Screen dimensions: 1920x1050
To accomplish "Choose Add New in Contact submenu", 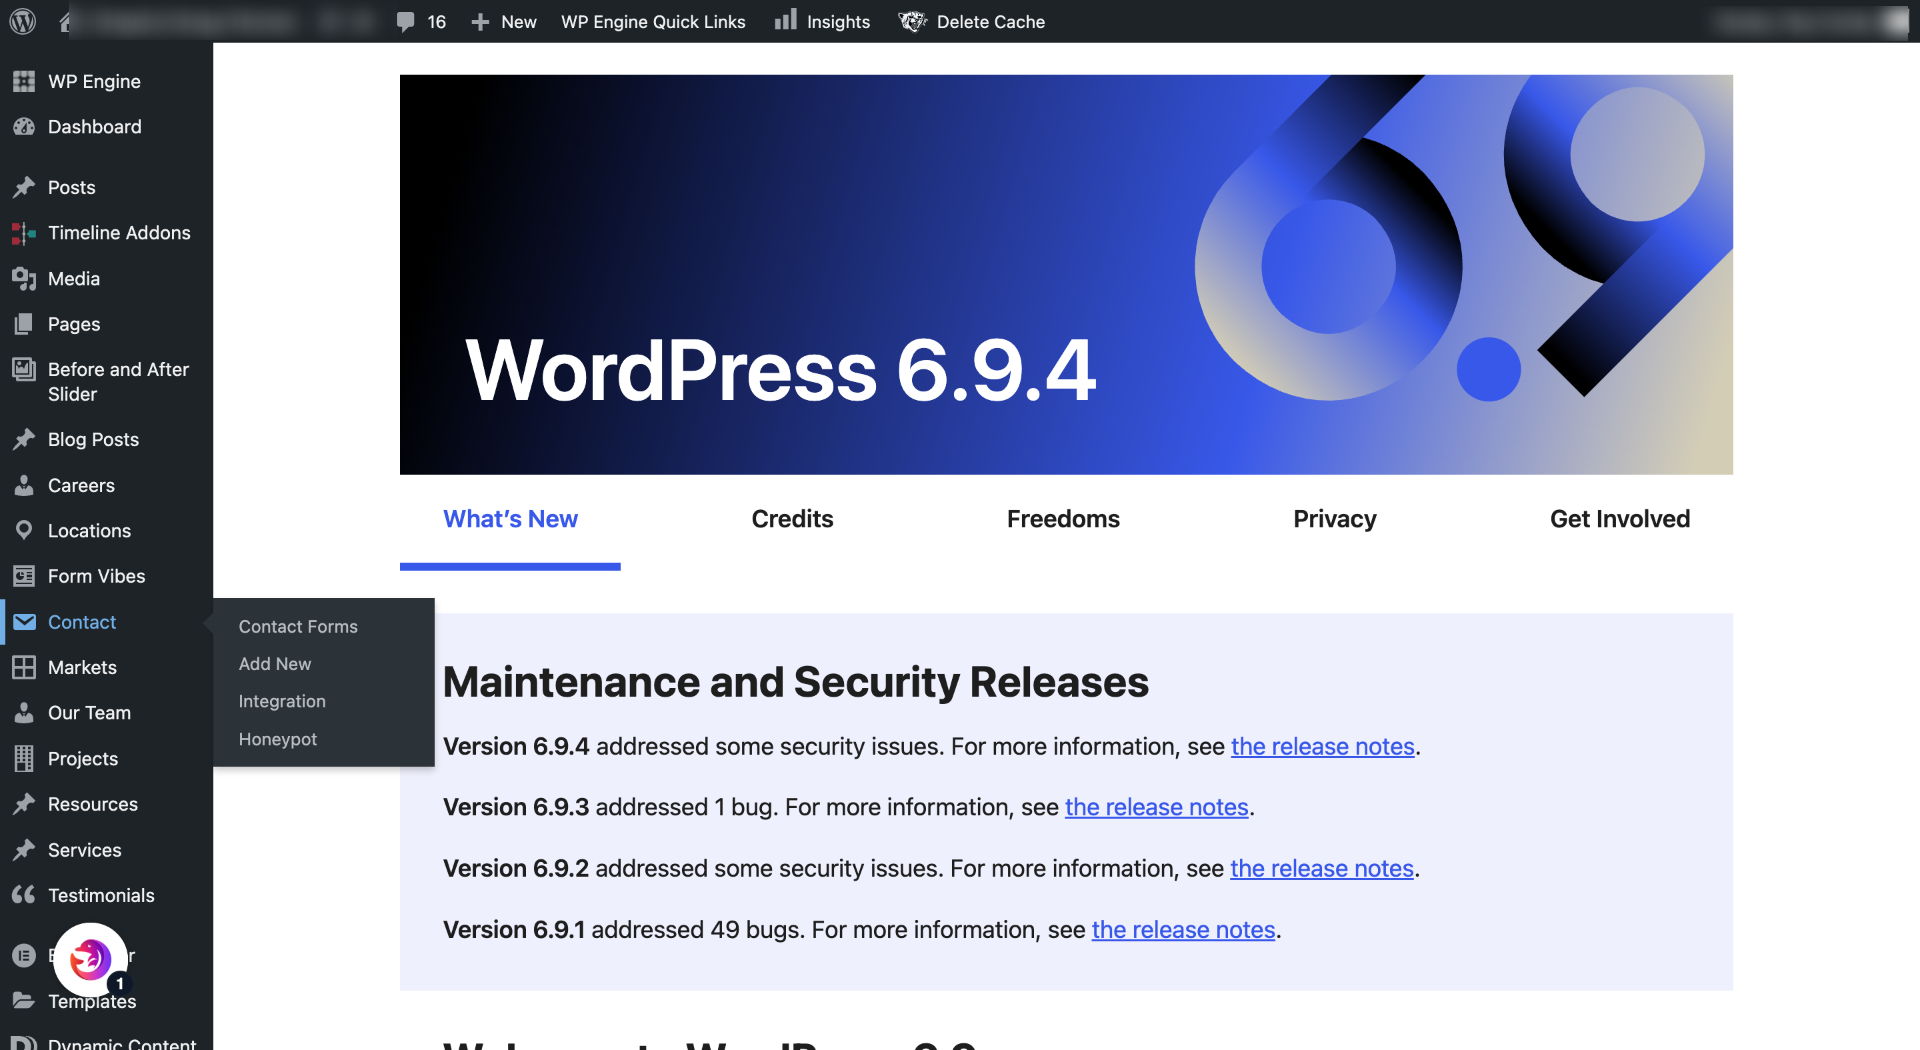I will [275, 664].
